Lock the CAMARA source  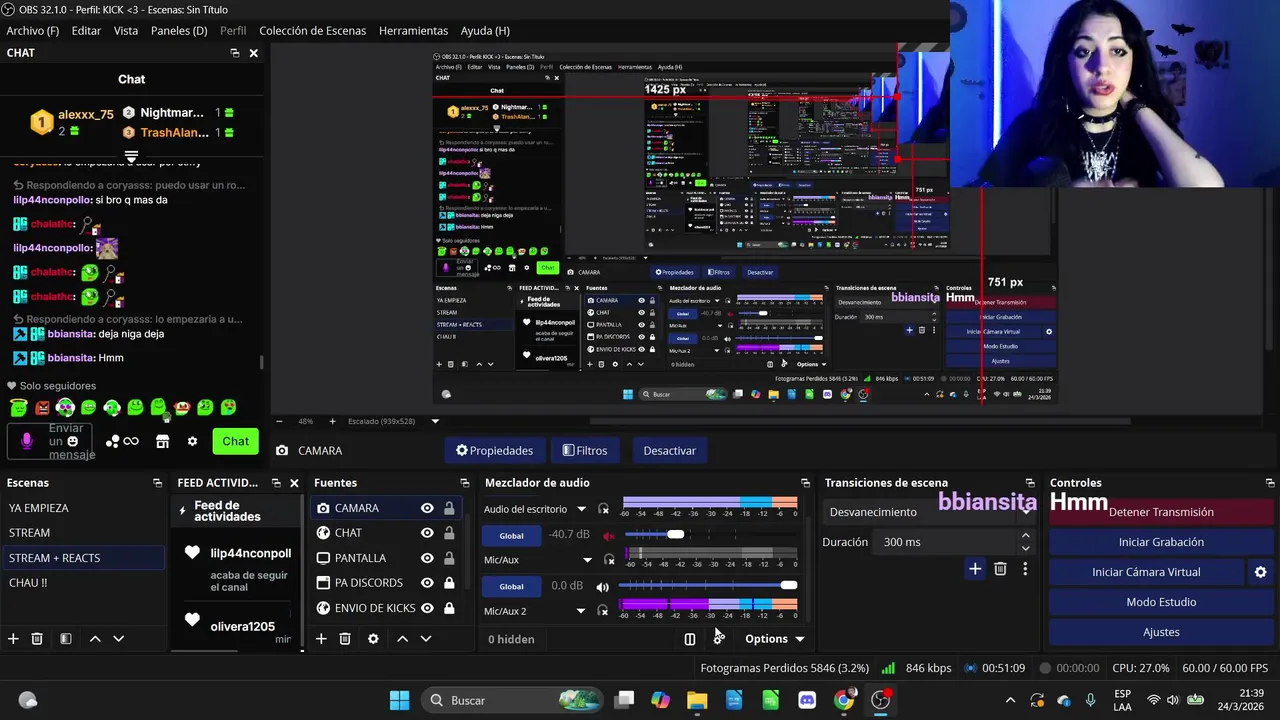449,508
